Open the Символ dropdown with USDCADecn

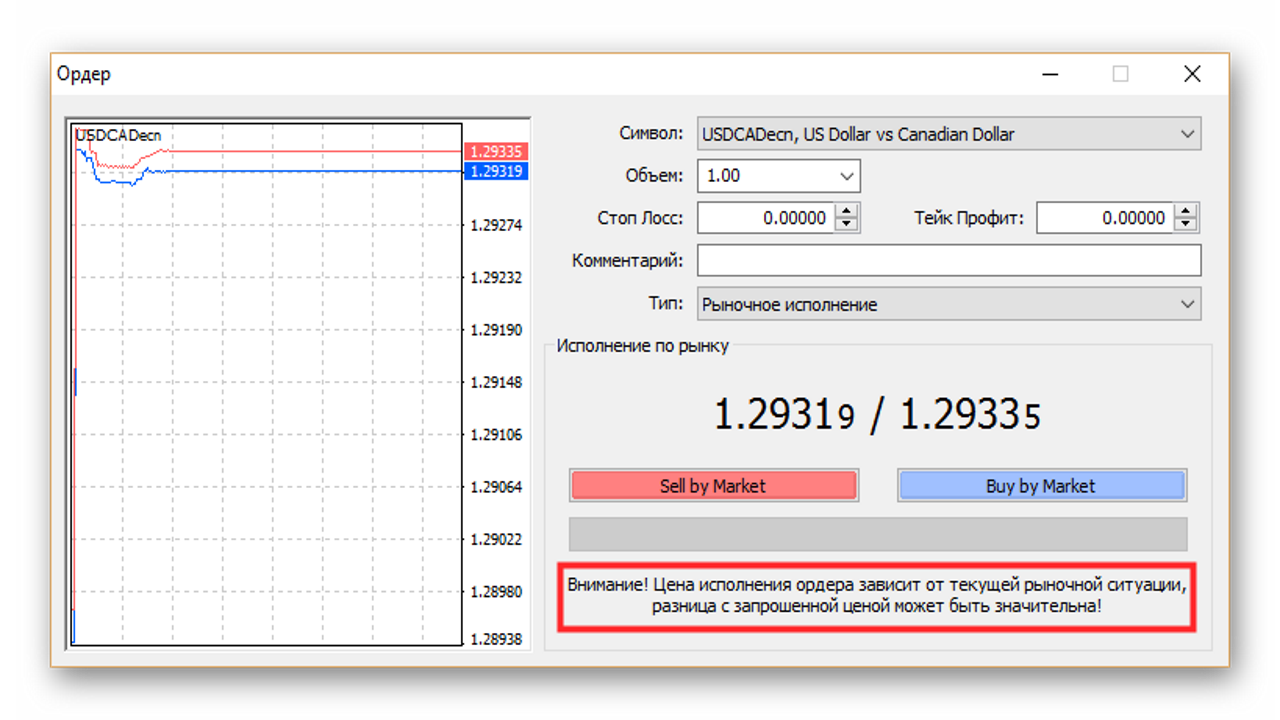coord(949,134)
